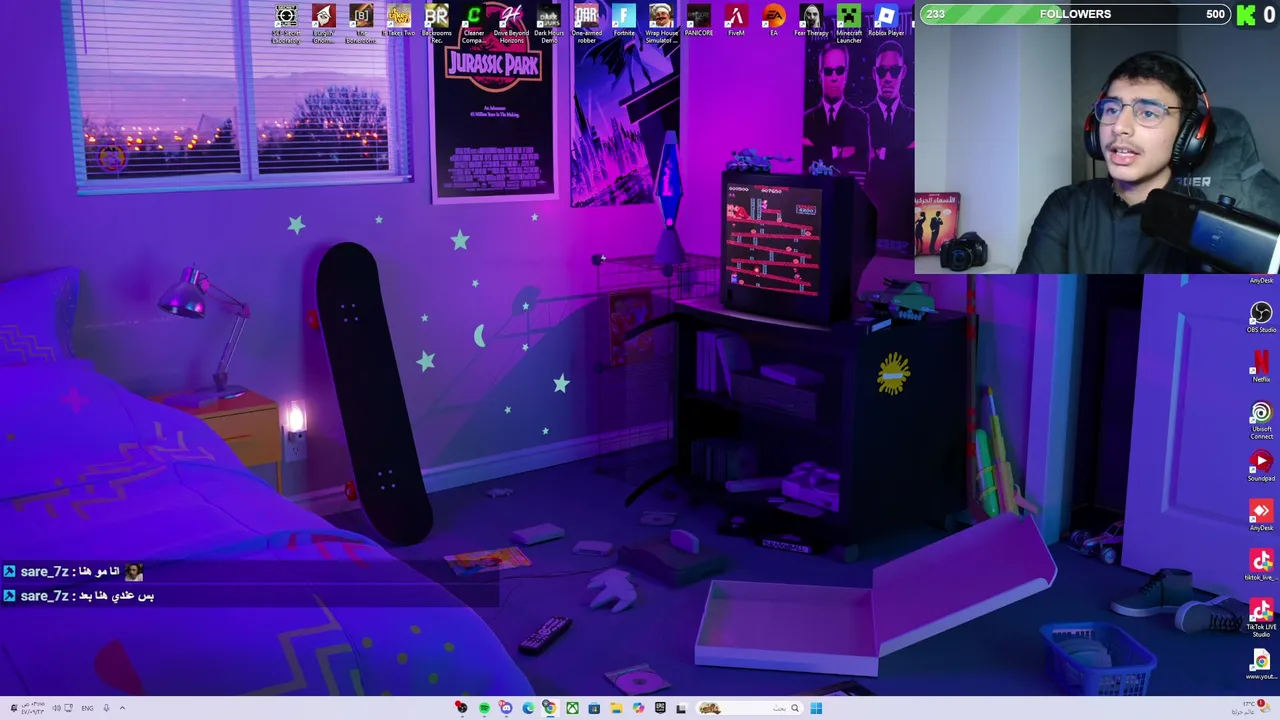Open Drive Beyond Horizons desktop shortcut

[511, 24]
